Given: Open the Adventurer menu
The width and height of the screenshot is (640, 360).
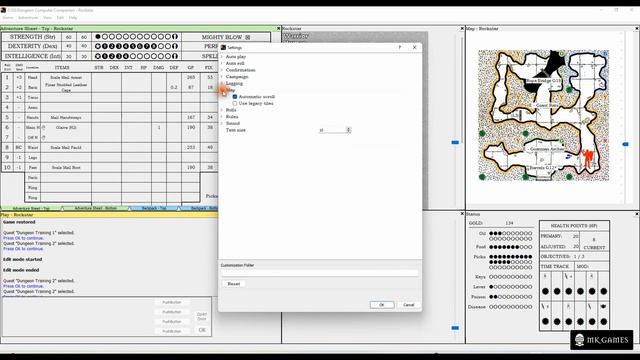Looking at the screenshot, I should 28,18.
